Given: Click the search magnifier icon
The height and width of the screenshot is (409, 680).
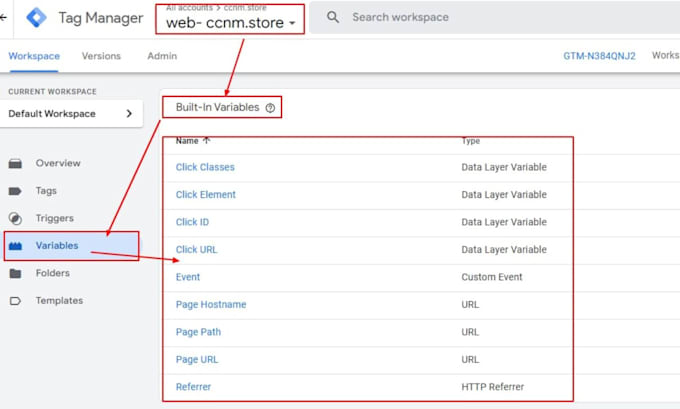Looking at the screenshot, I should [333, 17].
